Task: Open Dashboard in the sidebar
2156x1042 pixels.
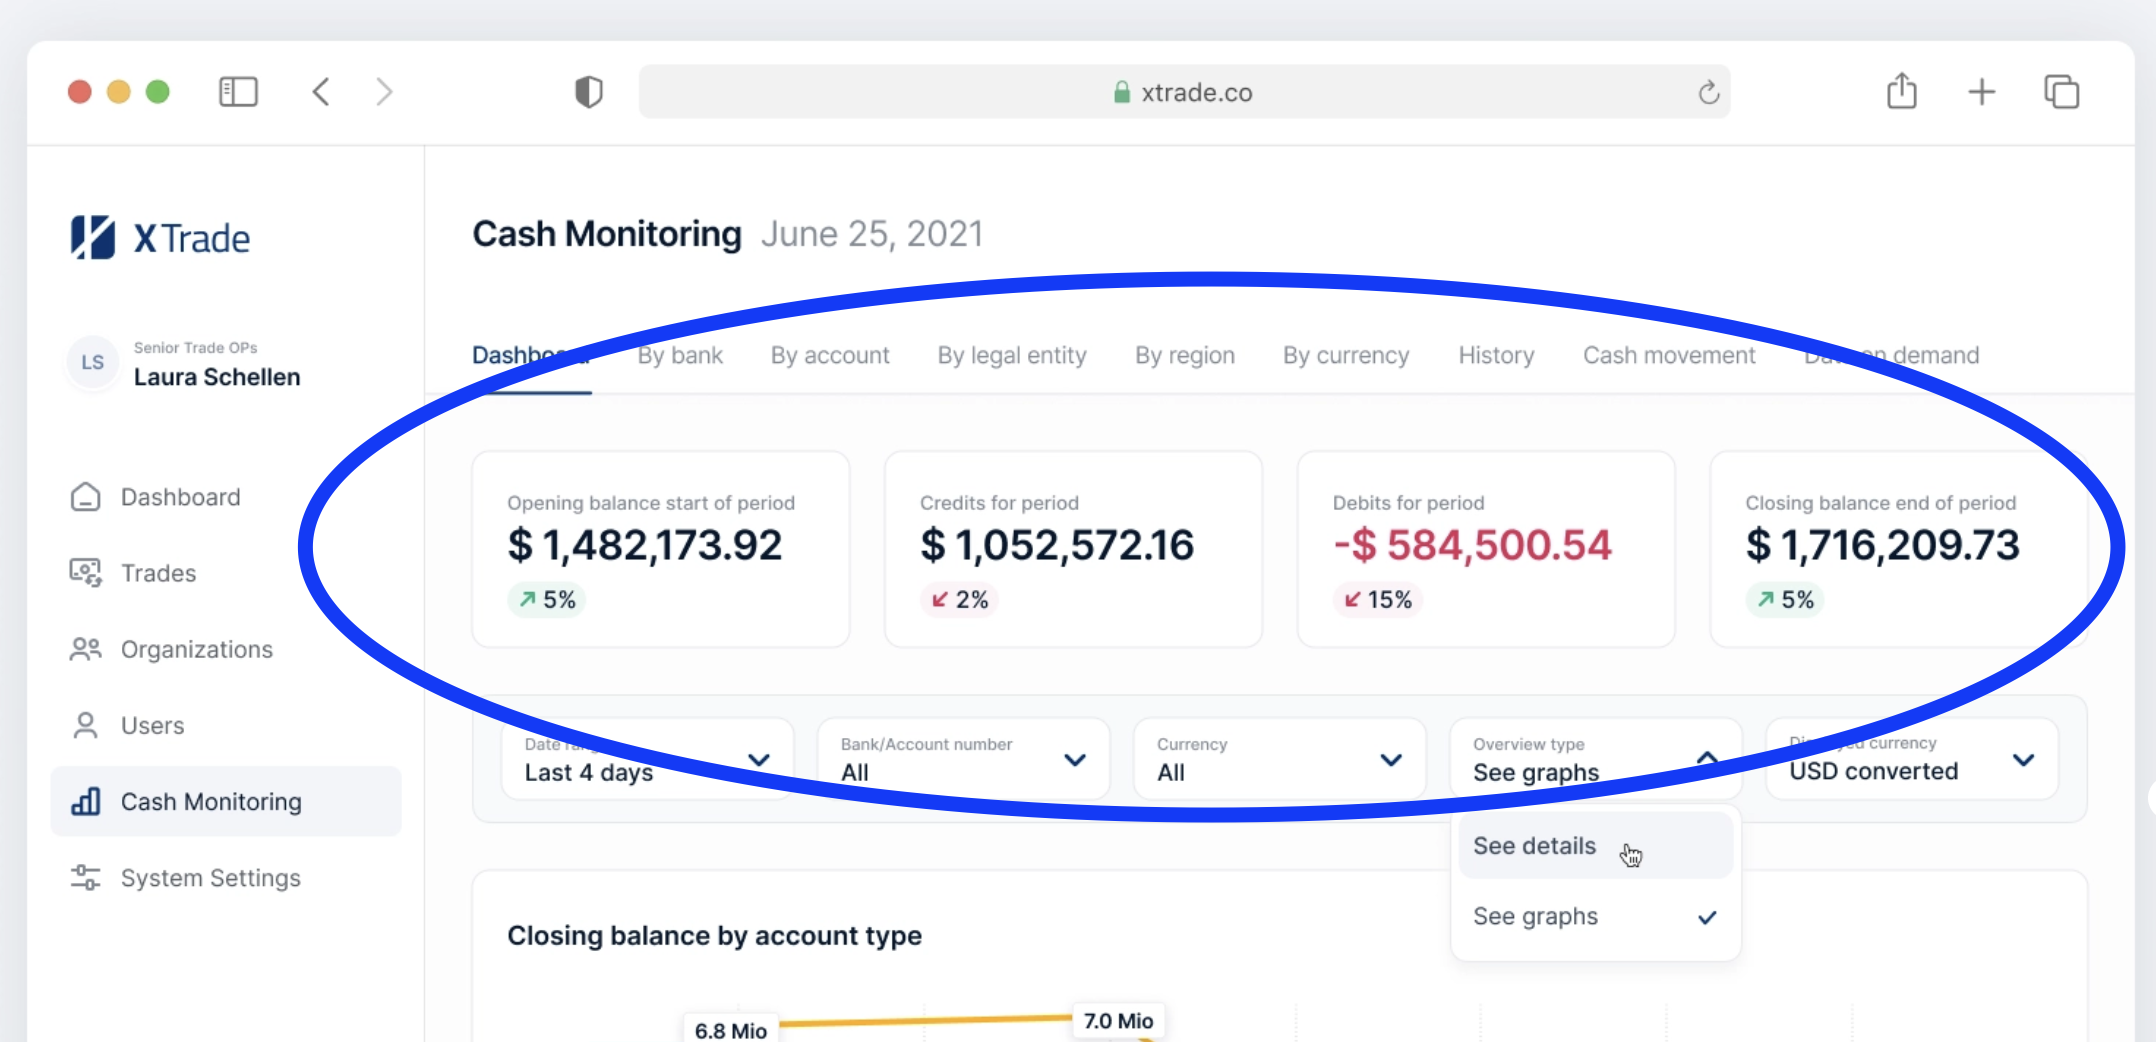Action: click(226, 497)
